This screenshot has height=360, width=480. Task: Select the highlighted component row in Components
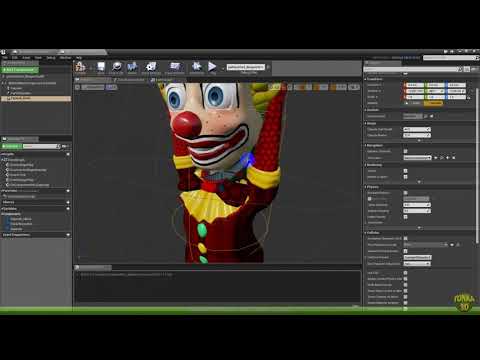point(36,99)
